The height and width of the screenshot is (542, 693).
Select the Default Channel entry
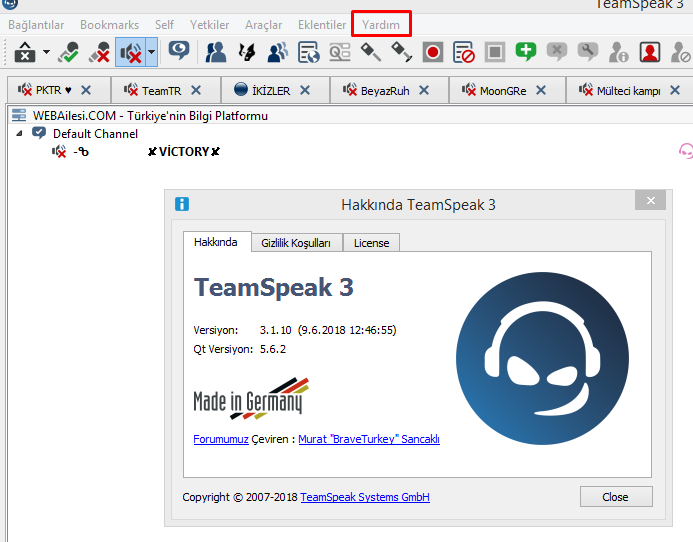point(95,134)
